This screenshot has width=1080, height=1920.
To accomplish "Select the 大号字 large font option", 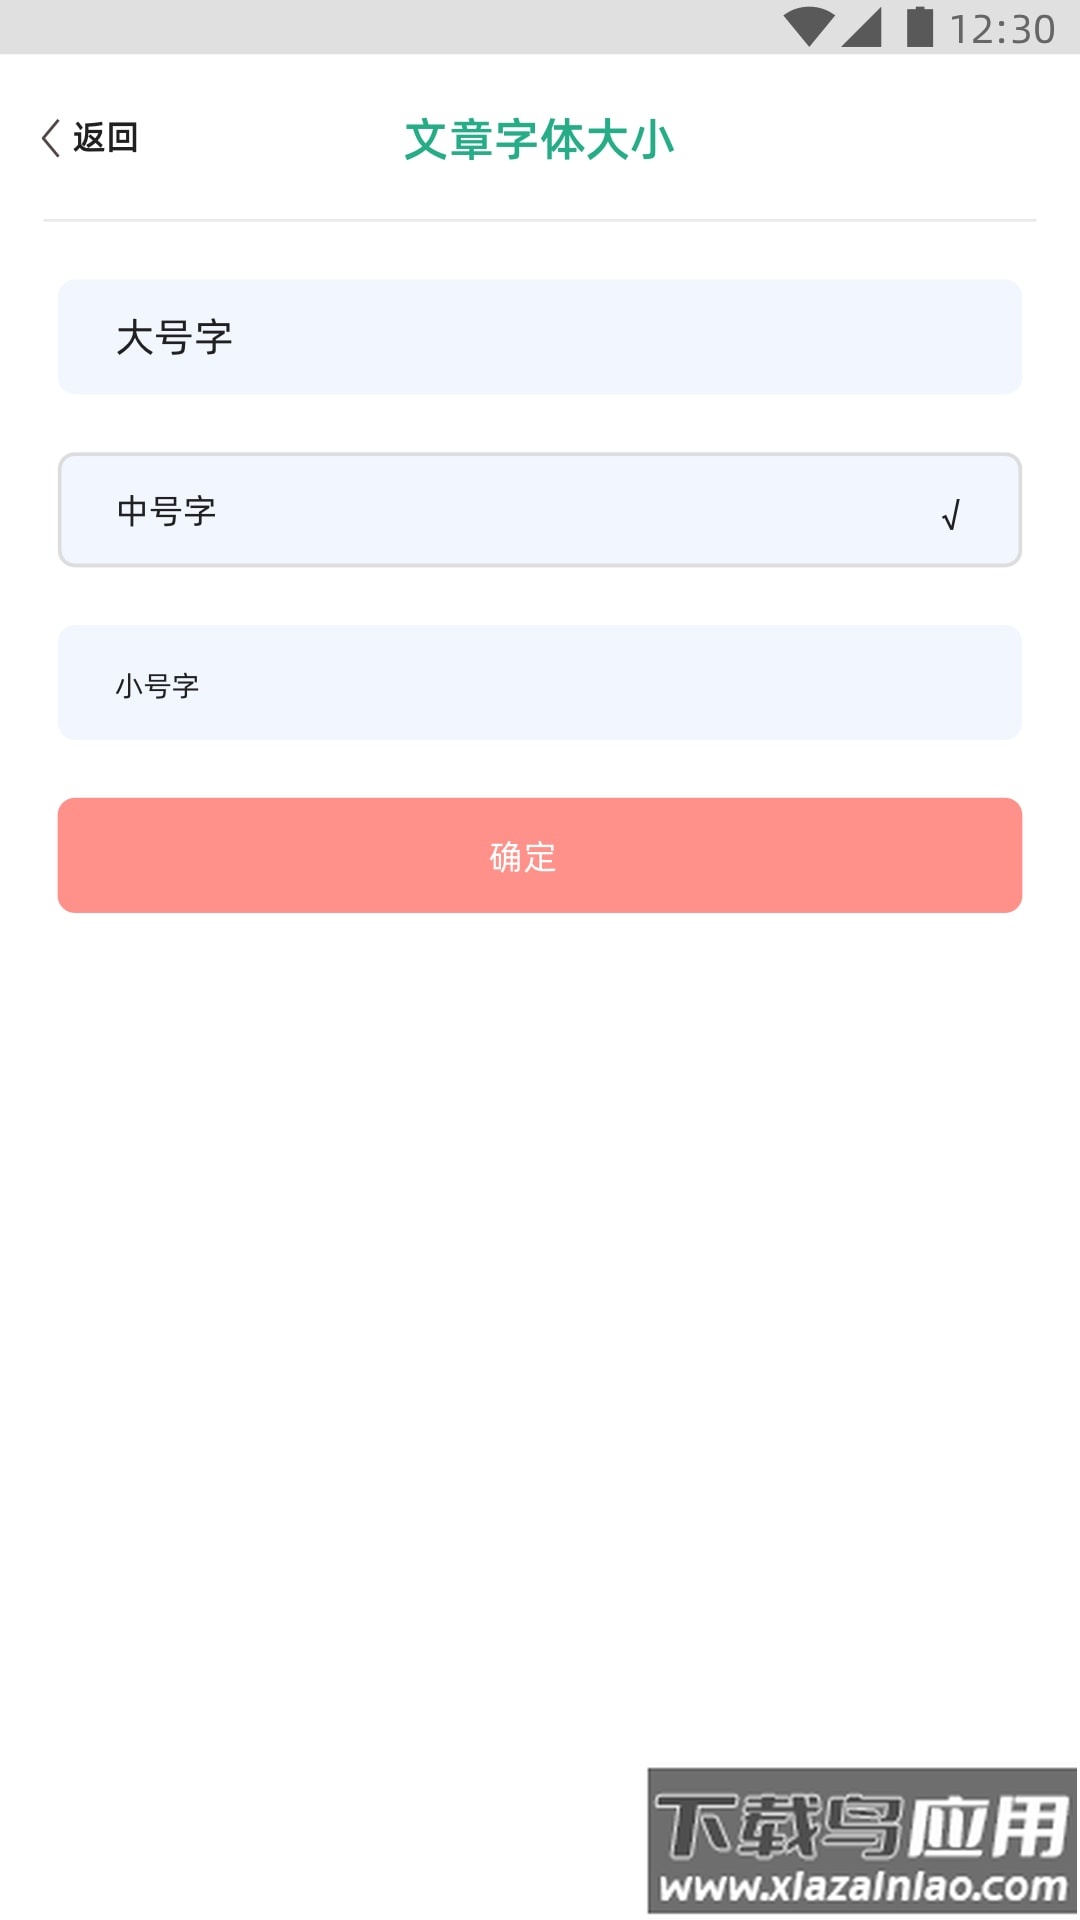I will [x=540, y=337].
